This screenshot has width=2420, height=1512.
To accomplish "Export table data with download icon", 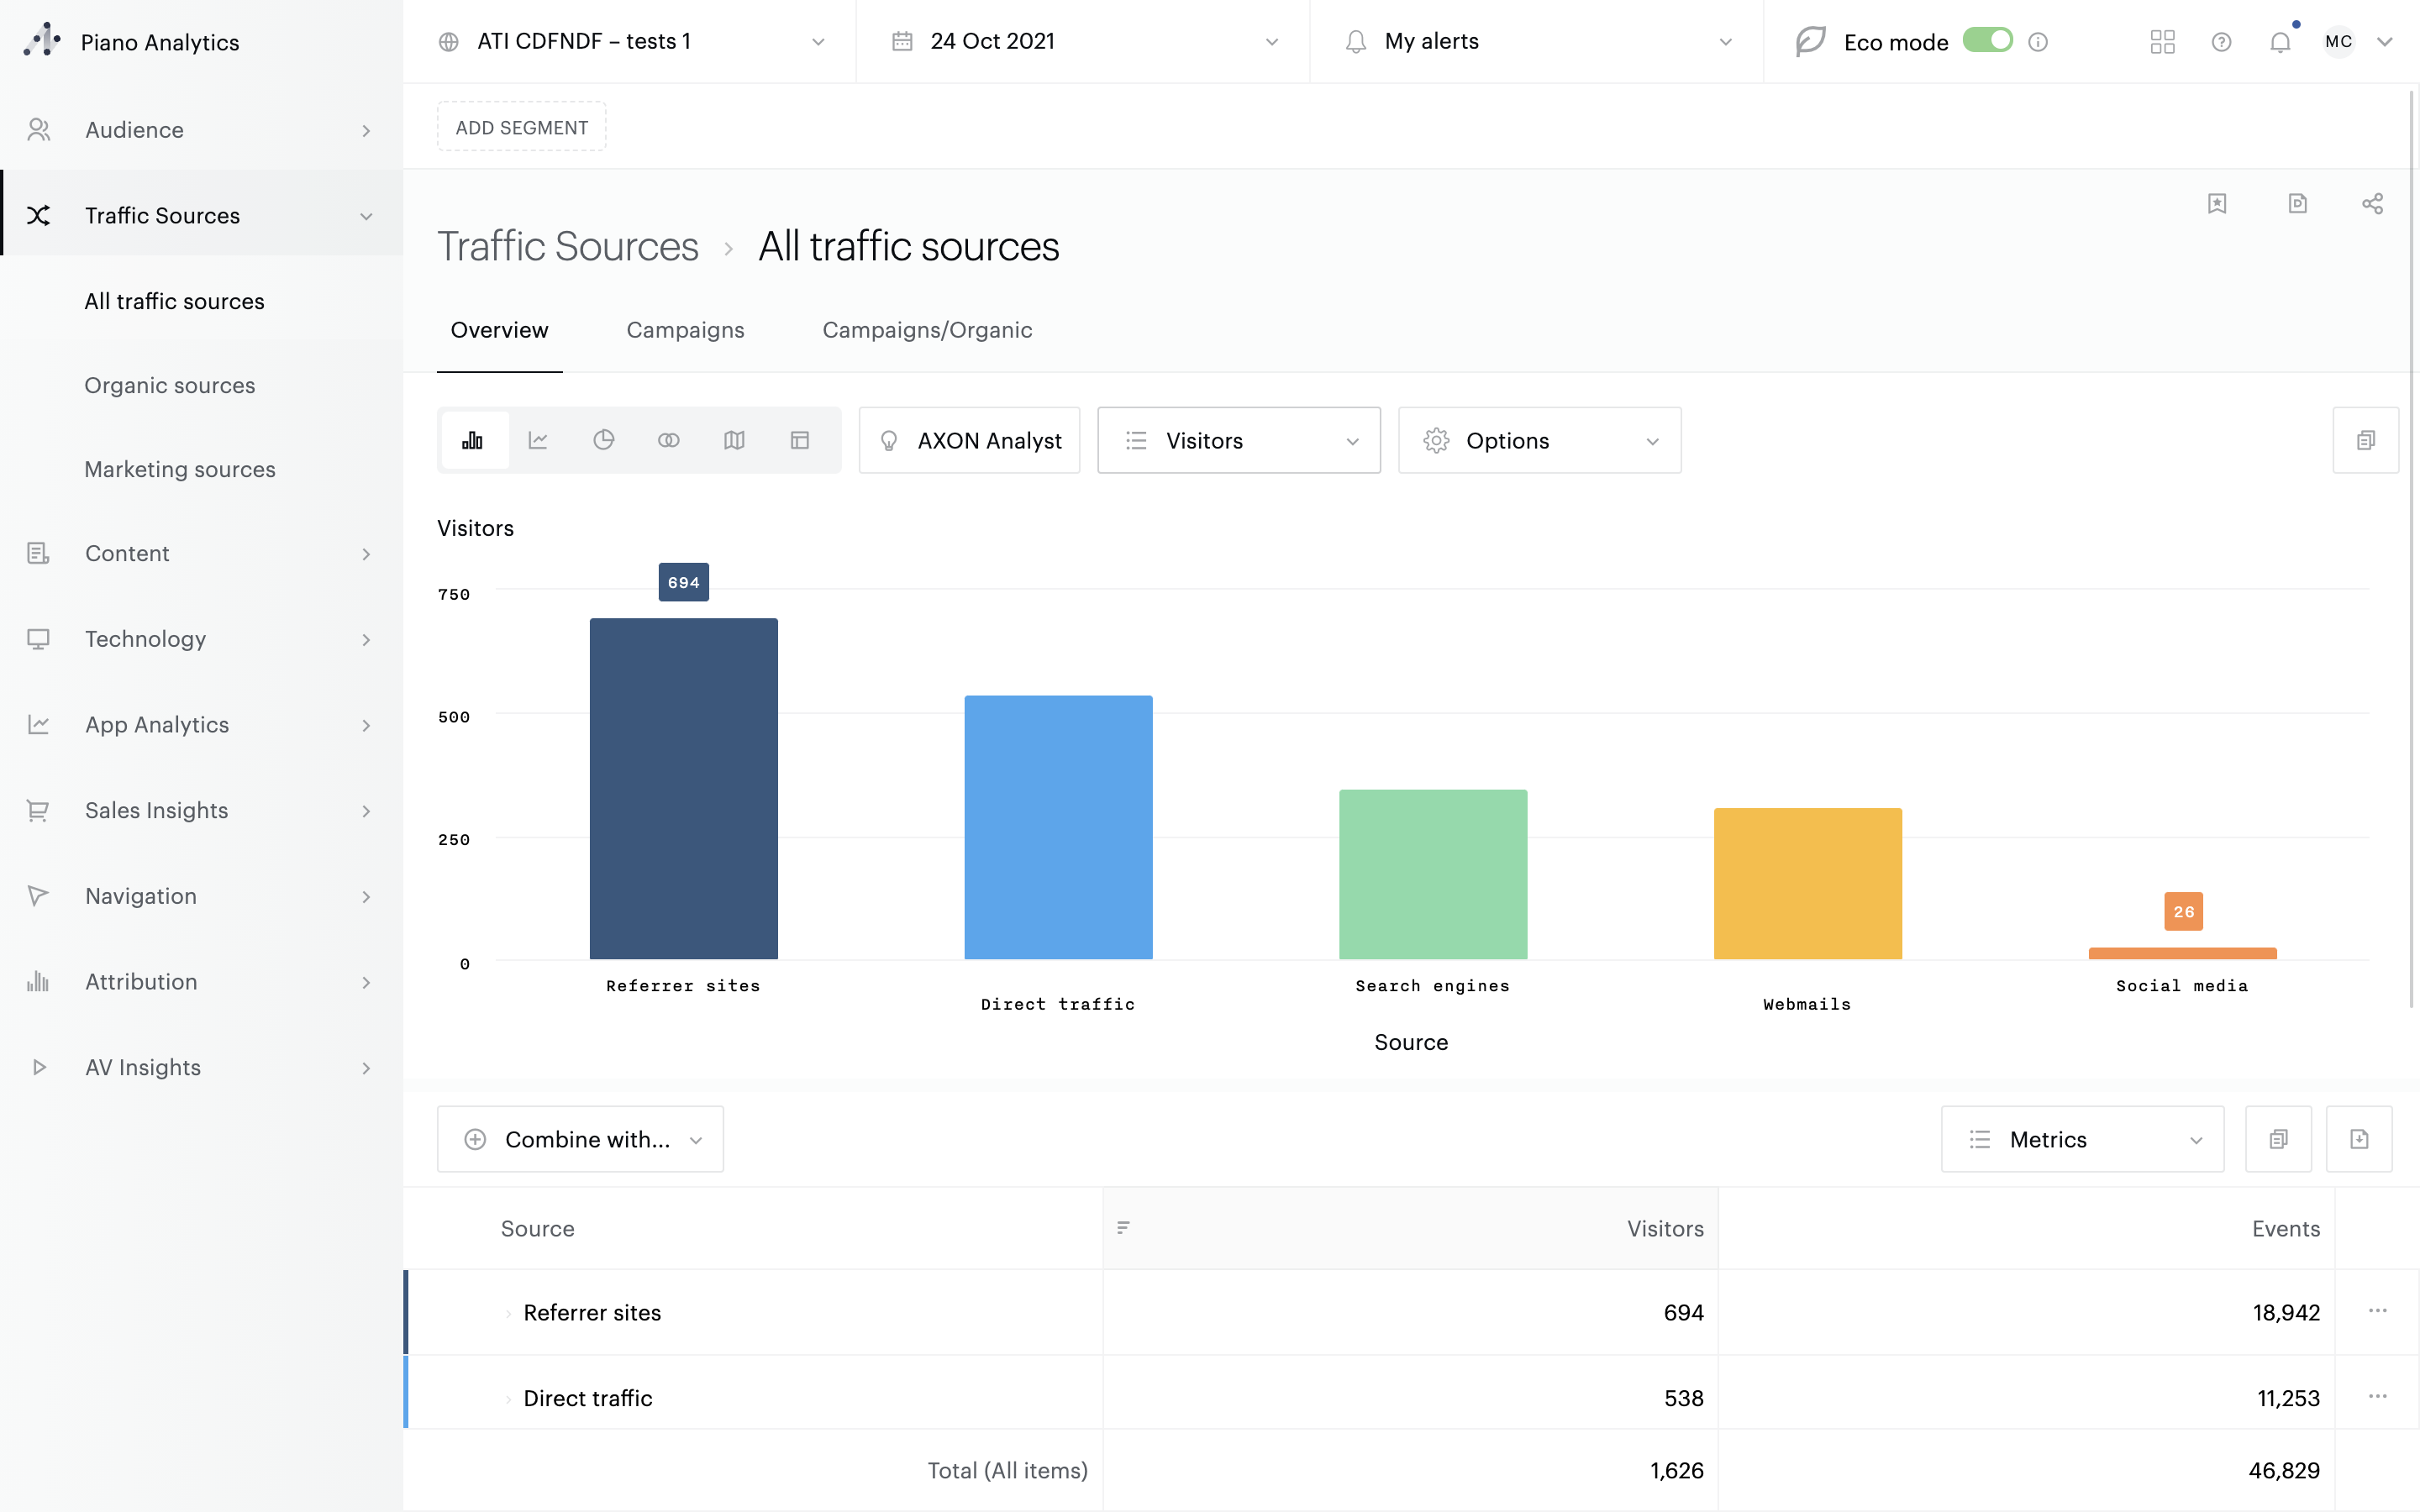I will [x=2358, y=1139].
